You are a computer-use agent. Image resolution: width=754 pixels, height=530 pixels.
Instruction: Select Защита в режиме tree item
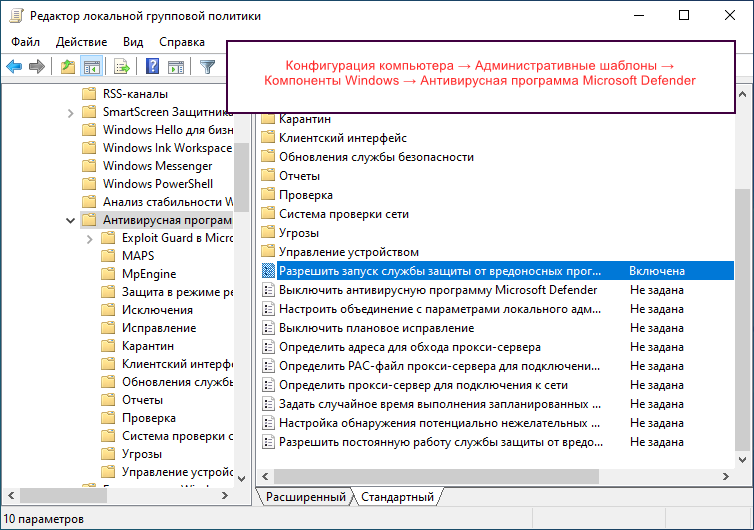pyautogui.click(x=177, y=292)
